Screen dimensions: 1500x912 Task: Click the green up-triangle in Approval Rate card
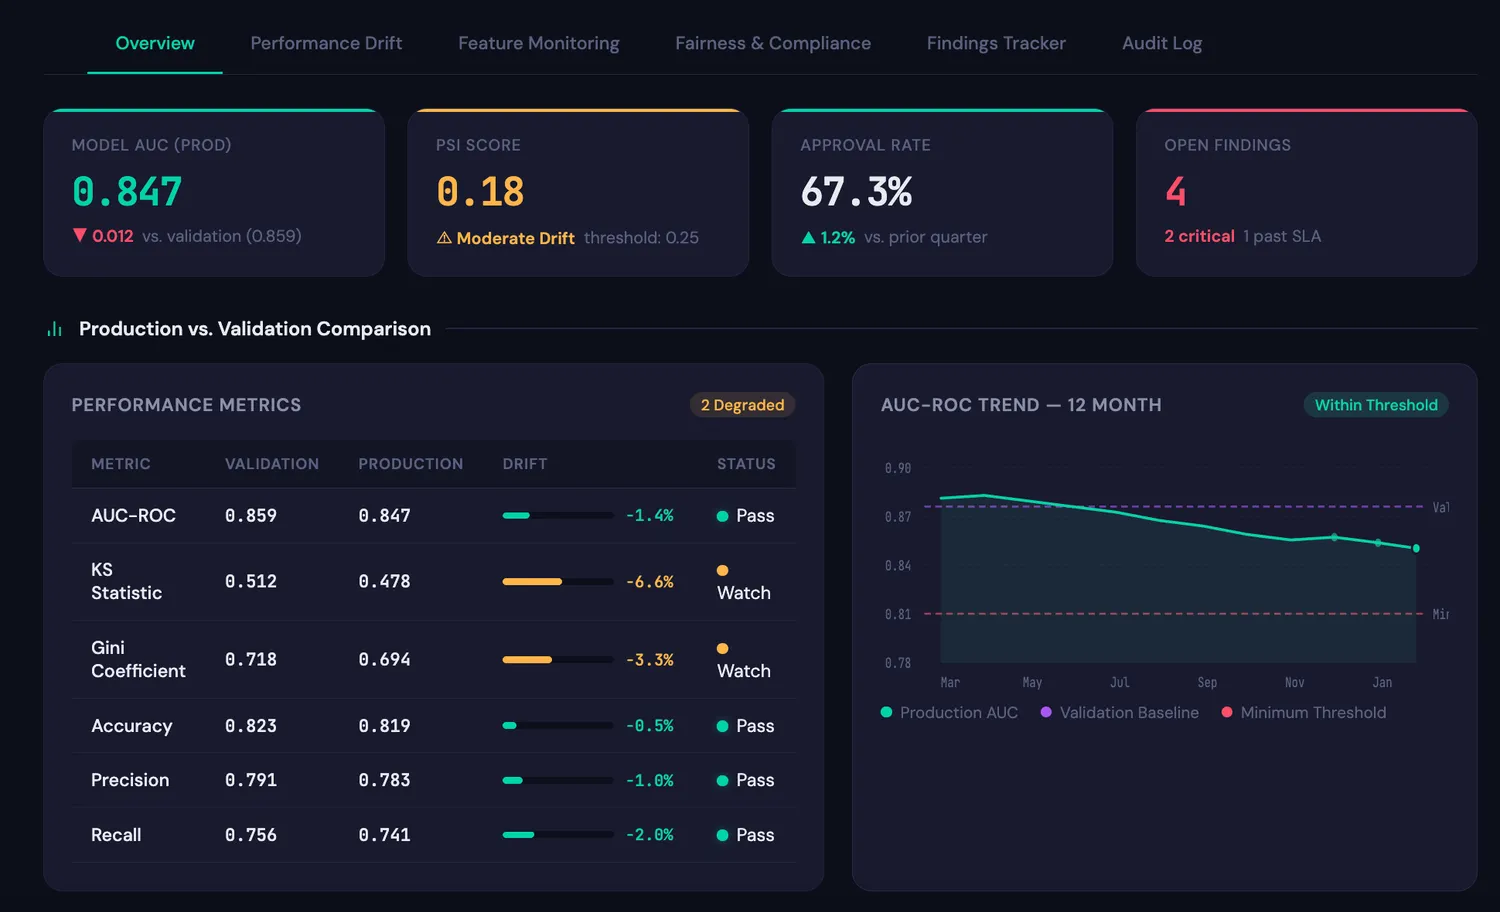click(808, 238)
